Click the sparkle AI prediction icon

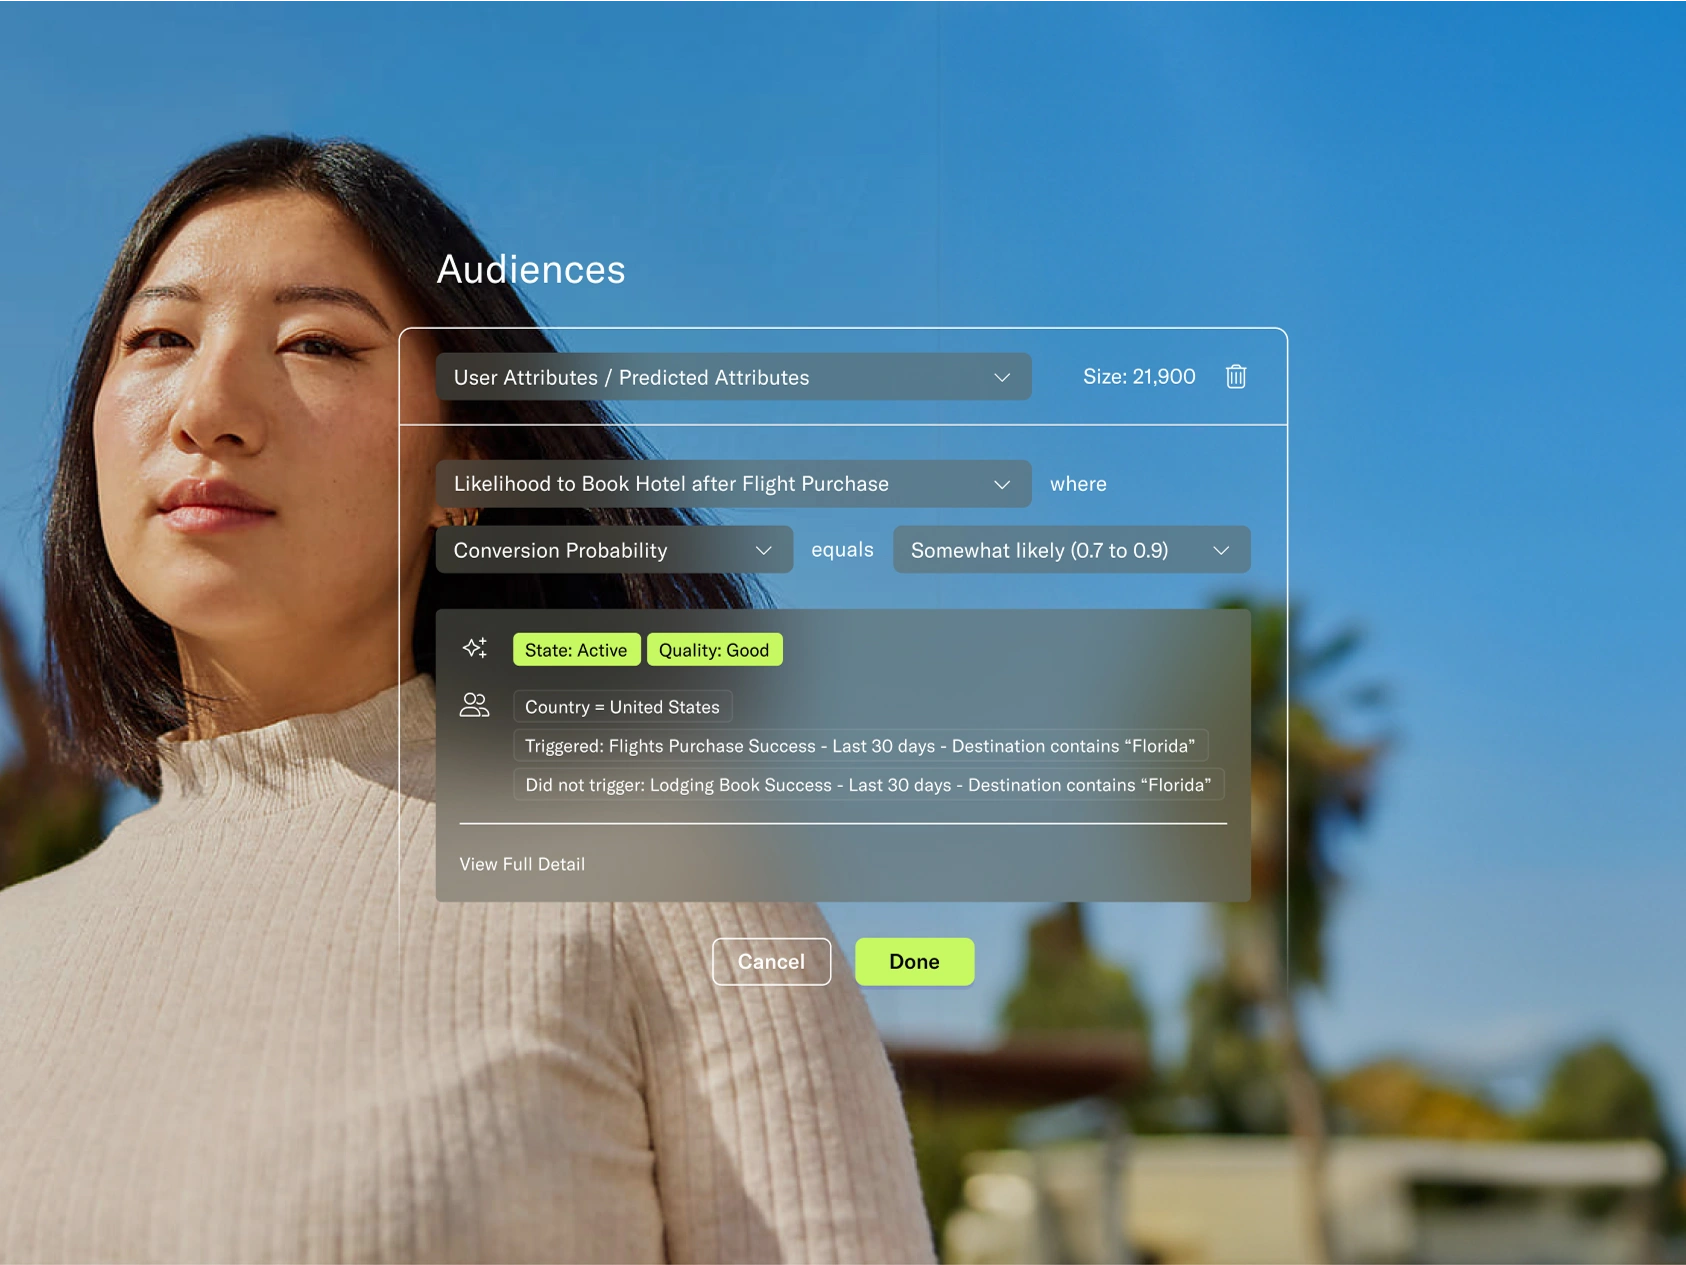pyautogui.click(x=475, y=648)
